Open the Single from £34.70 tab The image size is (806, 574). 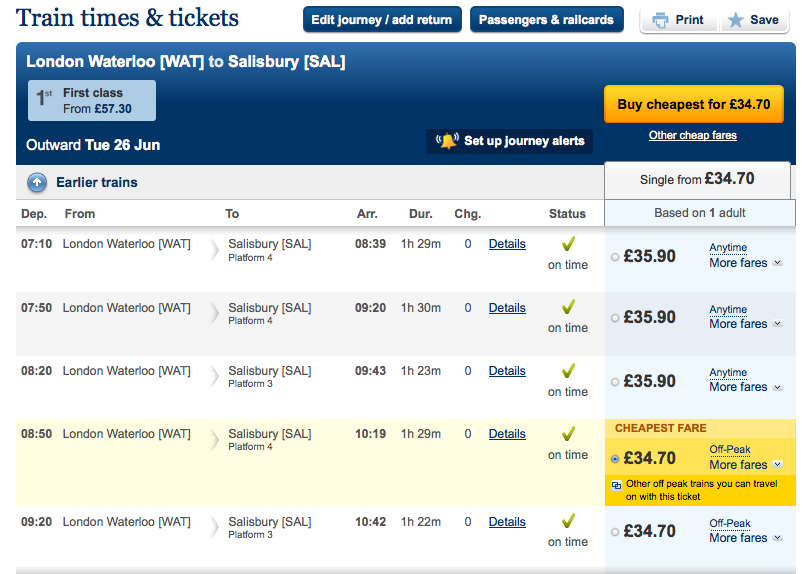(697, 180)
